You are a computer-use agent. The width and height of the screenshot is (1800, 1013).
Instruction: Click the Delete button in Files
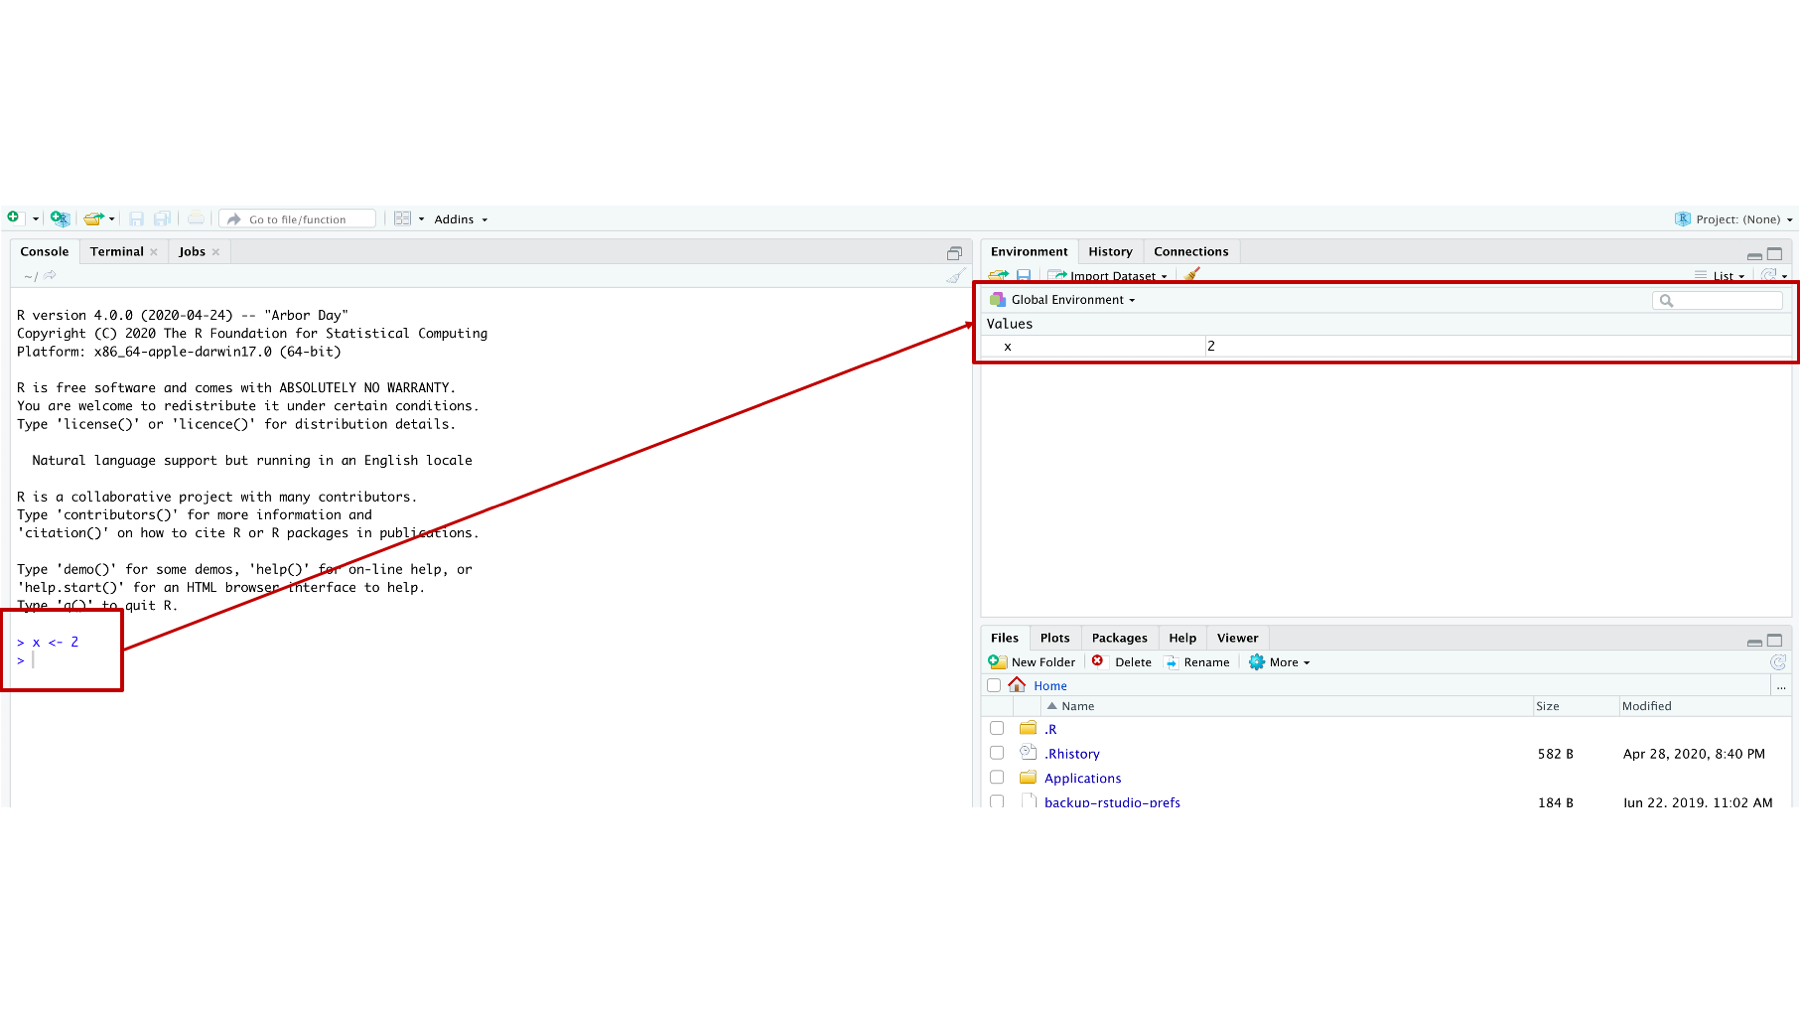[x=1122, y=662]
